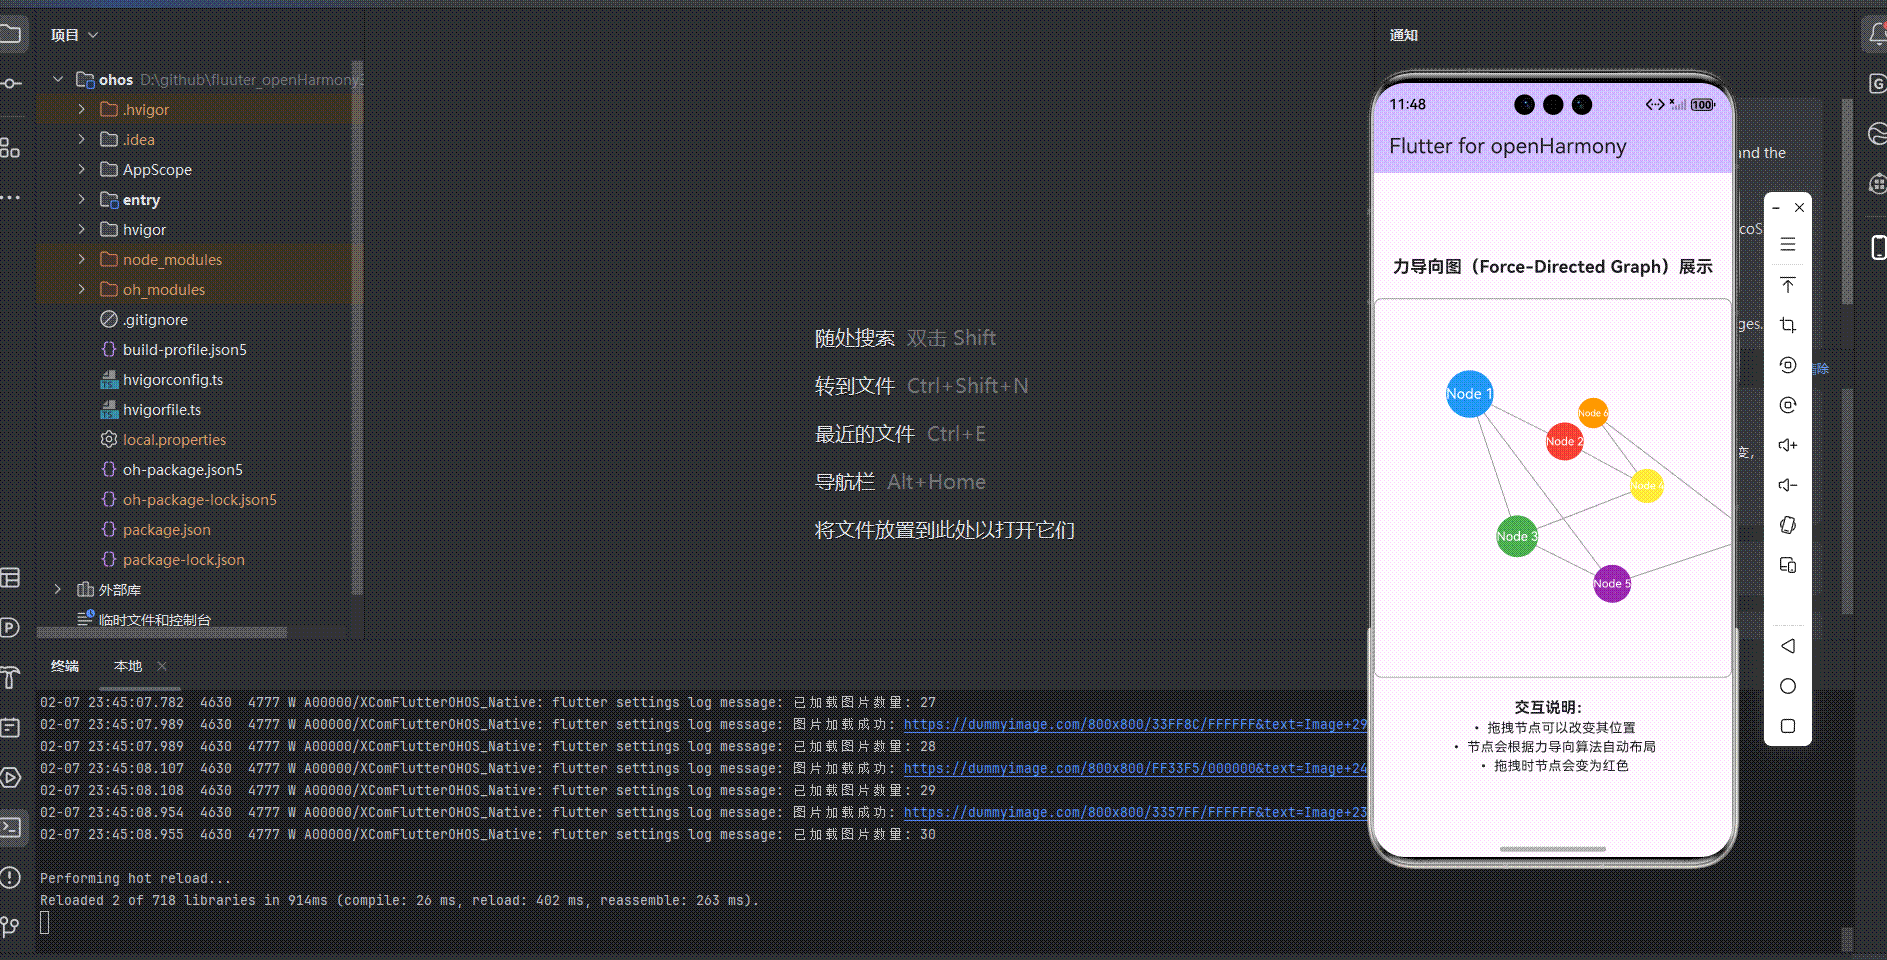1887x960 pixels.
Task: Open the Structure tool window icon
Action: (x=10, y=148)
